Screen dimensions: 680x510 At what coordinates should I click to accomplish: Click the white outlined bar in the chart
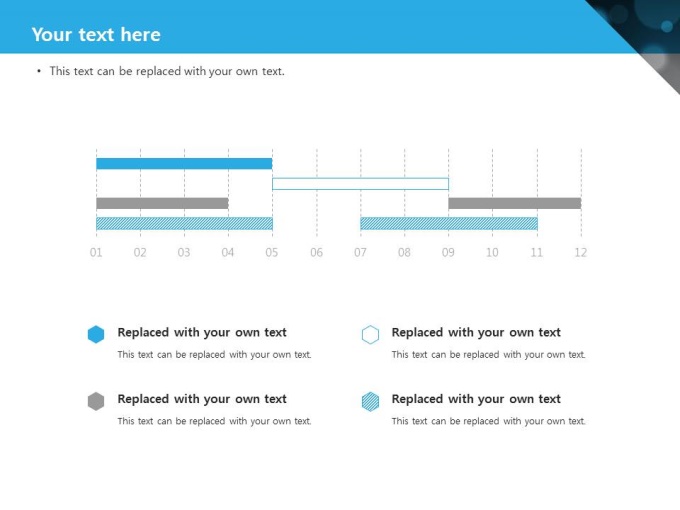point(360,184)
